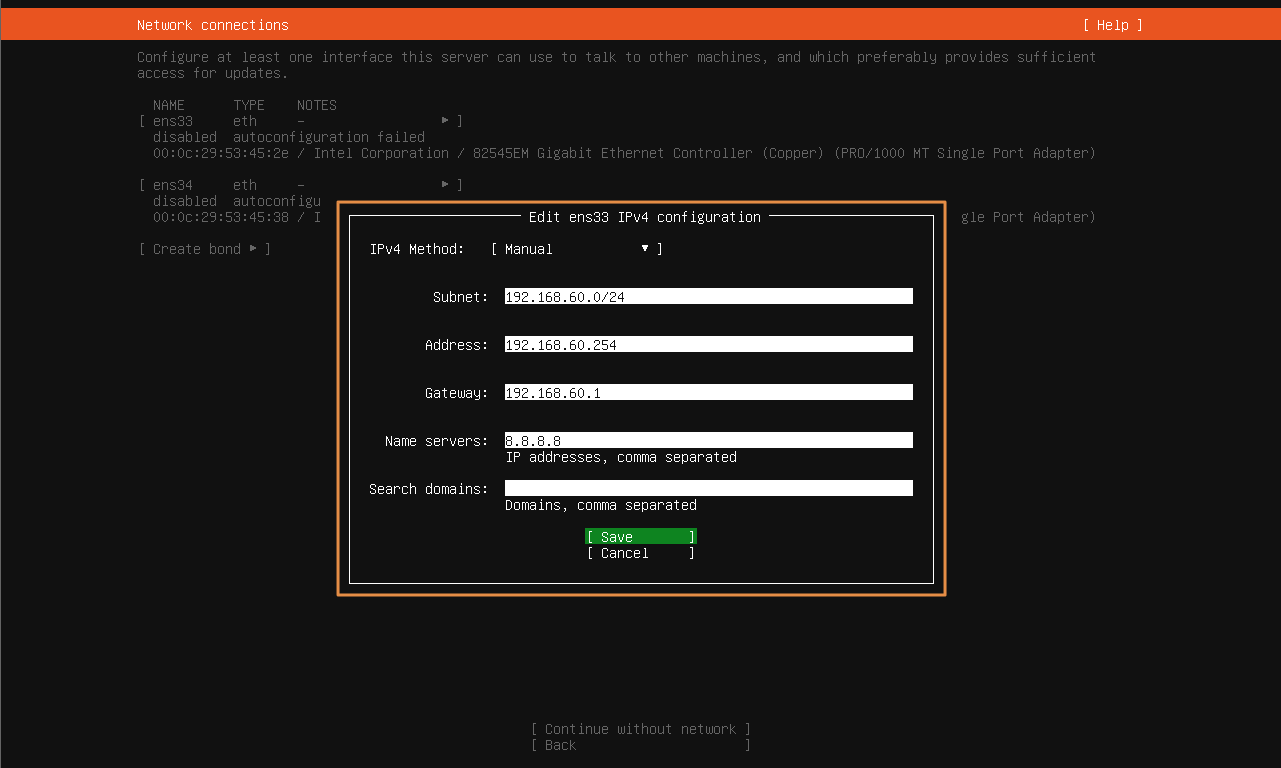Save the IPv4 configuration
The width and height of the screenshot is (1281, 768).
pyautogui.click(x=641, y=537)
